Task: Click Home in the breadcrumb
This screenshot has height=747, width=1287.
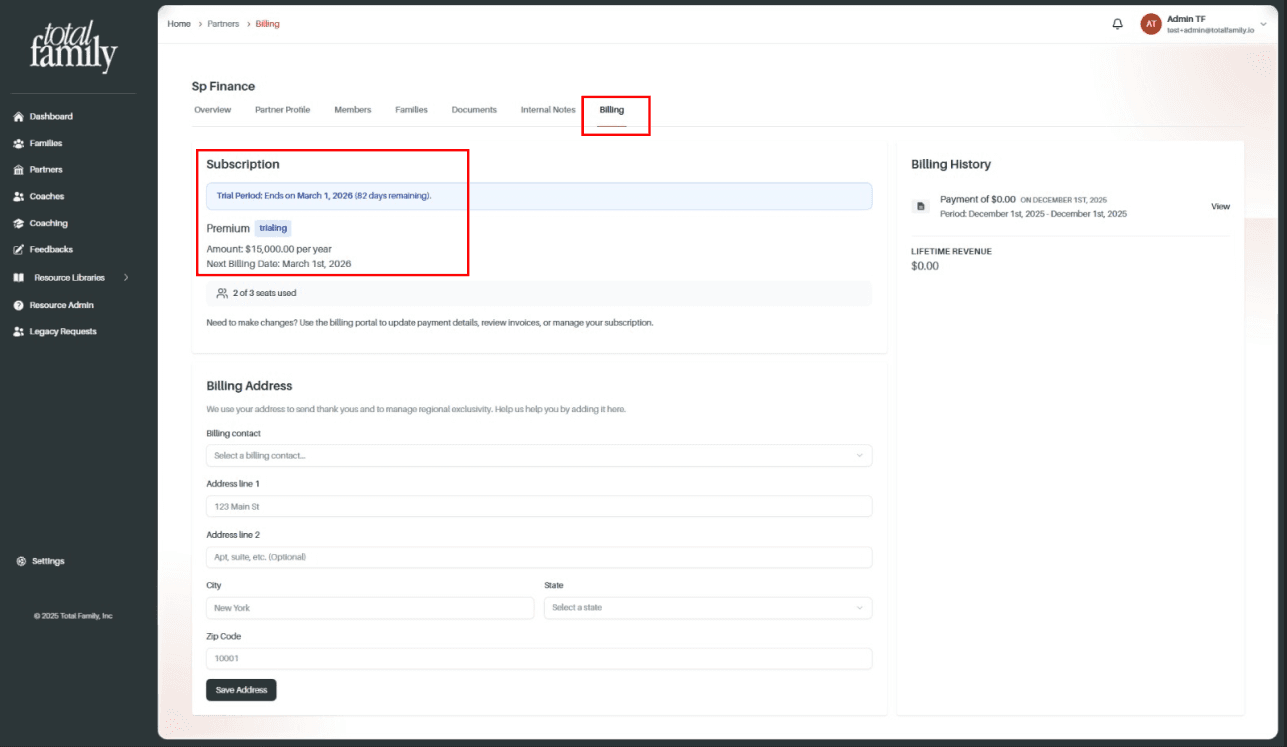Action: point(179,24)
